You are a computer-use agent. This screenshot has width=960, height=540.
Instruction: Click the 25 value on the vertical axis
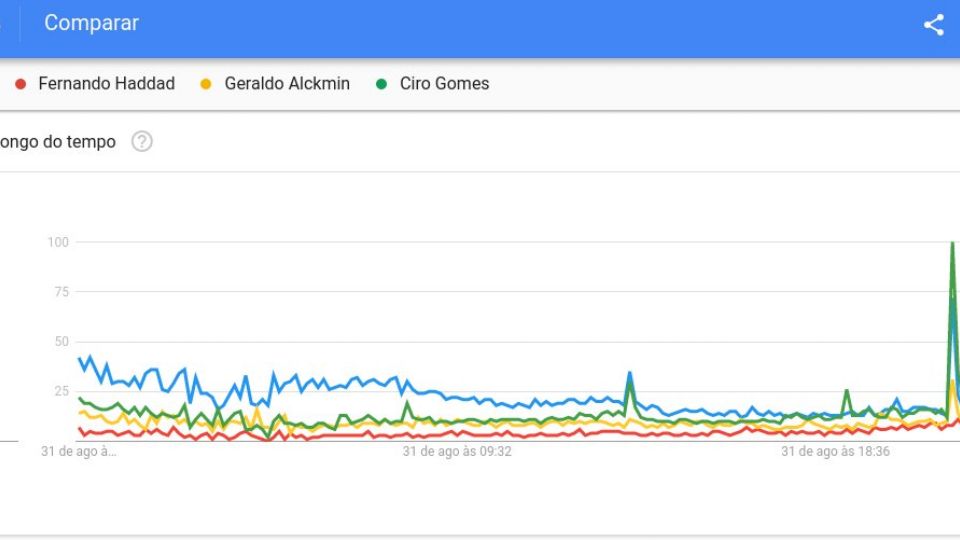(x=61, y=391)
